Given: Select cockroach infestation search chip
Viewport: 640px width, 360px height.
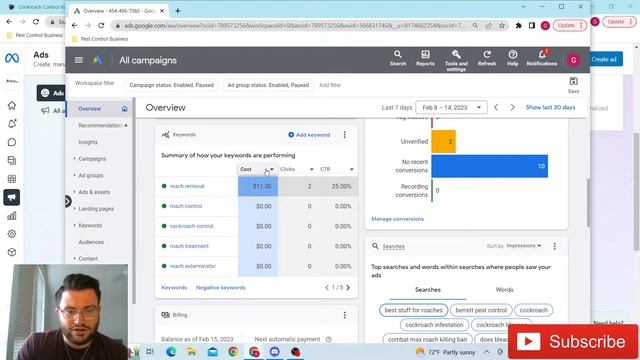Looking at the screenshot, I should [x=434, y=325].
